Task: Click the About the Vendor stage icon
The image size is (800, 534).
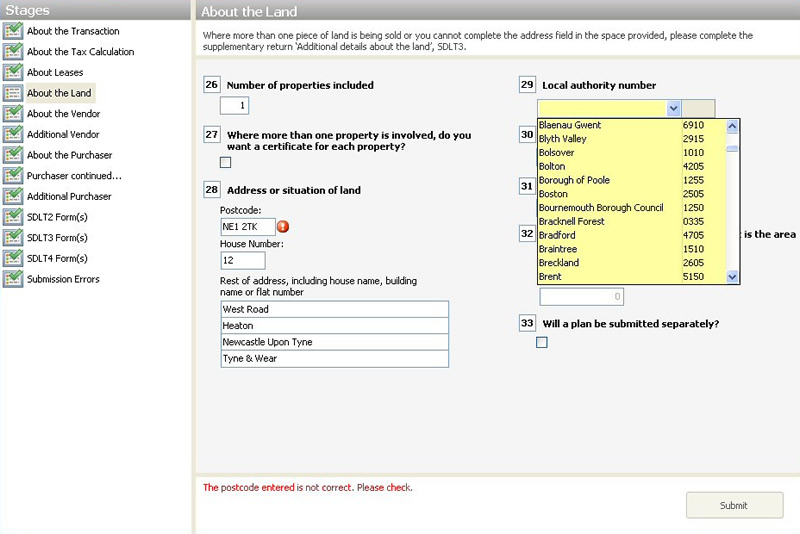Action: point(13,114)
